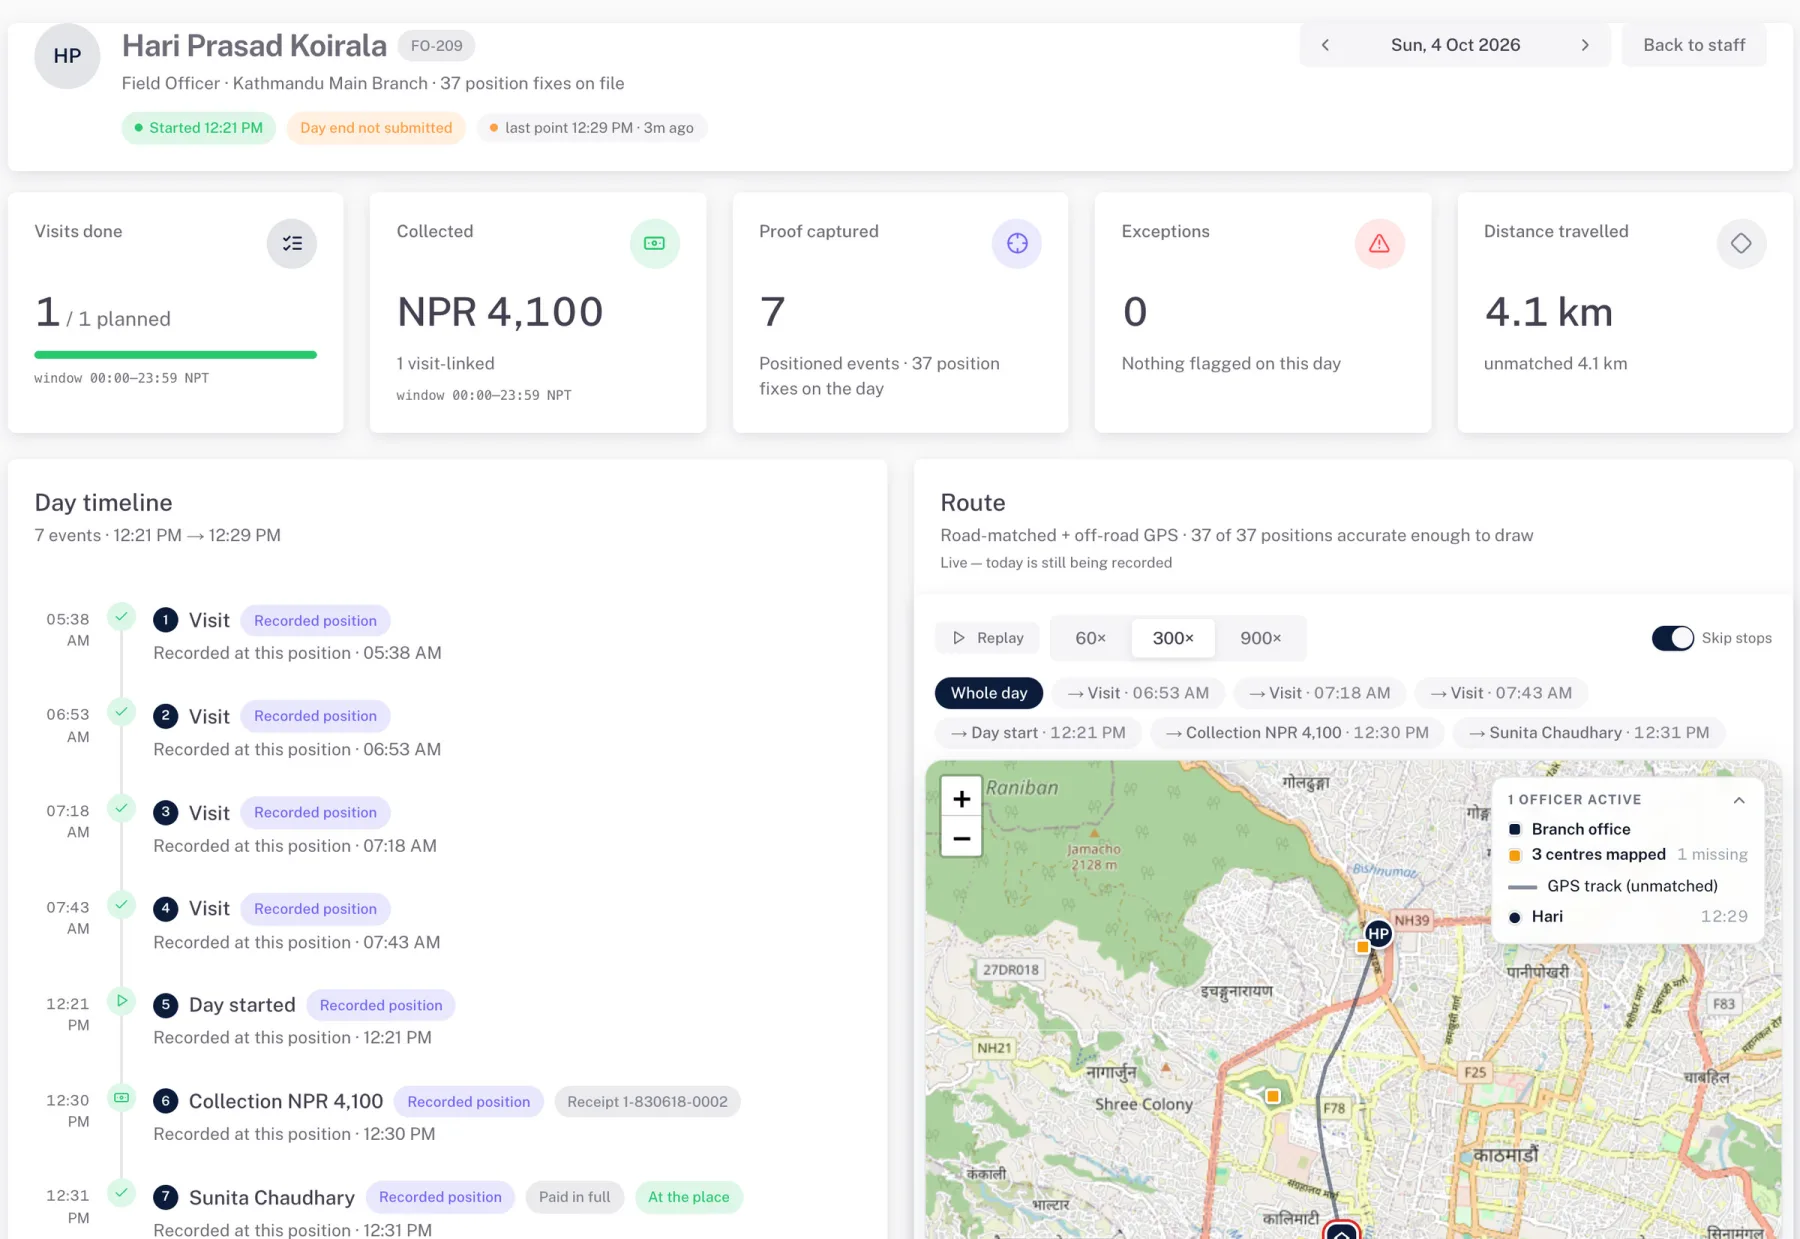Click the Exceptions warning triangle icon
This screenshot has width=1800, height=1239.
[1379, 243]
